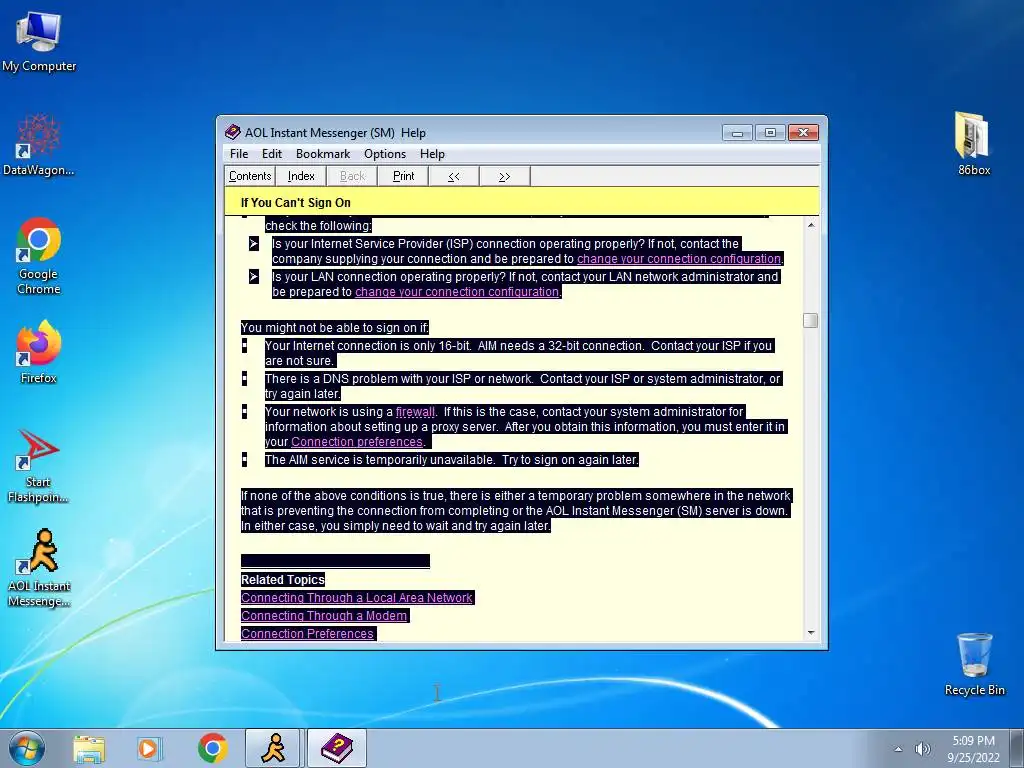
Task: Click the vertical scrollbar thumb
Action: tap(810, 321)
